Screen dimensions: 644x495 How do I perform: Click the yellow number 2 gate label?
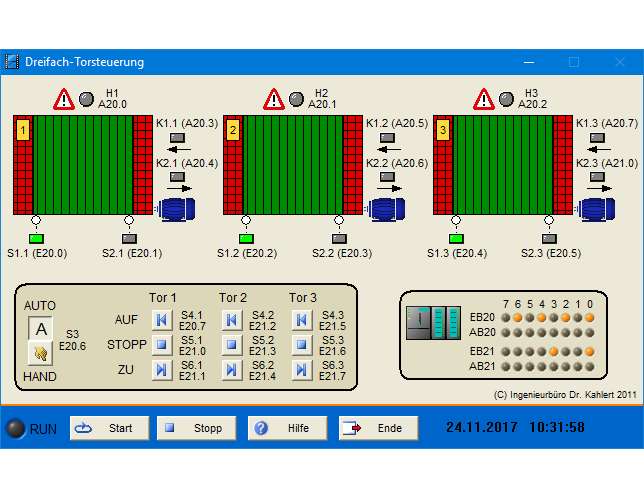(x=233, y=130)
